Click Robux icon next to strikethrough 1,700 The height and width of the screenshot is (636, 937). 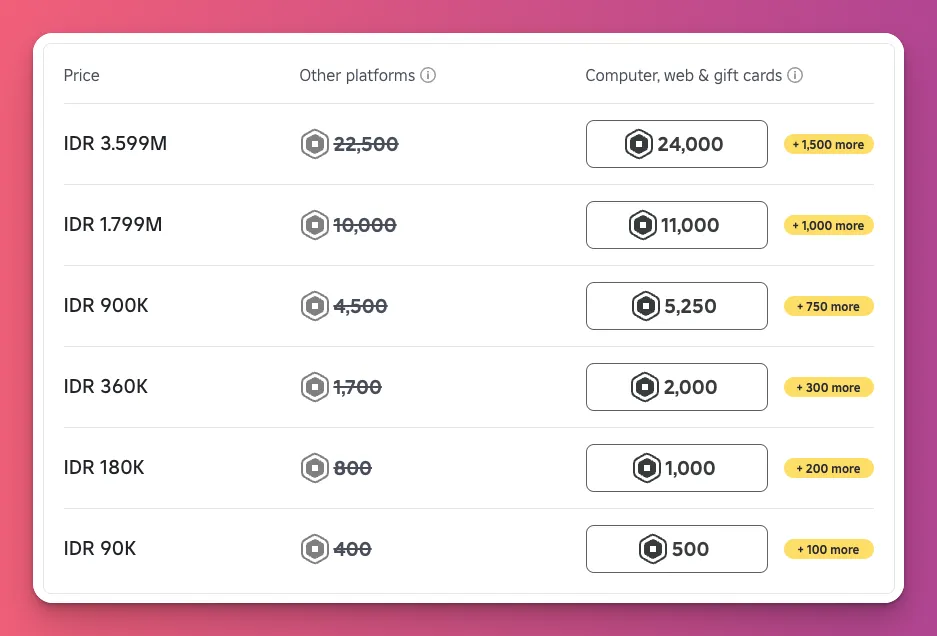[x=315, y=387]
